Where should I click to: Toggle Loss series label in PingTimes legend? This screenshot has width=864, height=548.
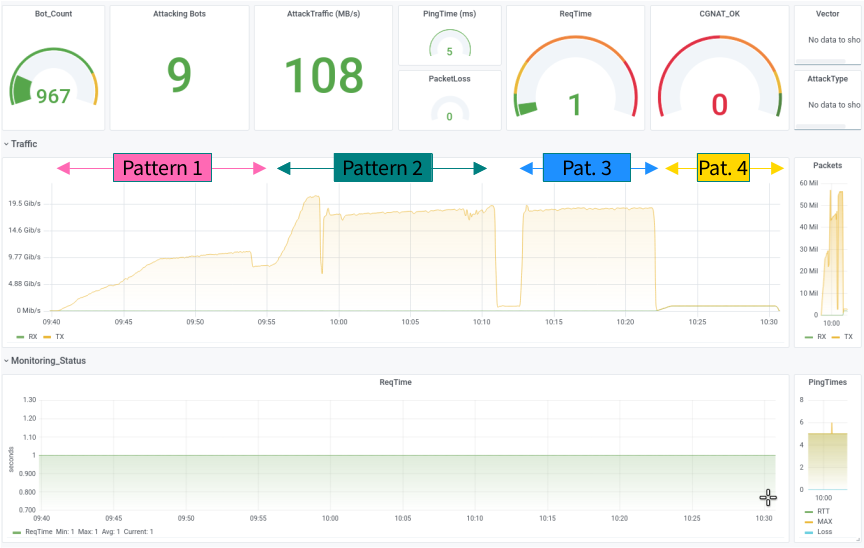click(x=825, y=532)
